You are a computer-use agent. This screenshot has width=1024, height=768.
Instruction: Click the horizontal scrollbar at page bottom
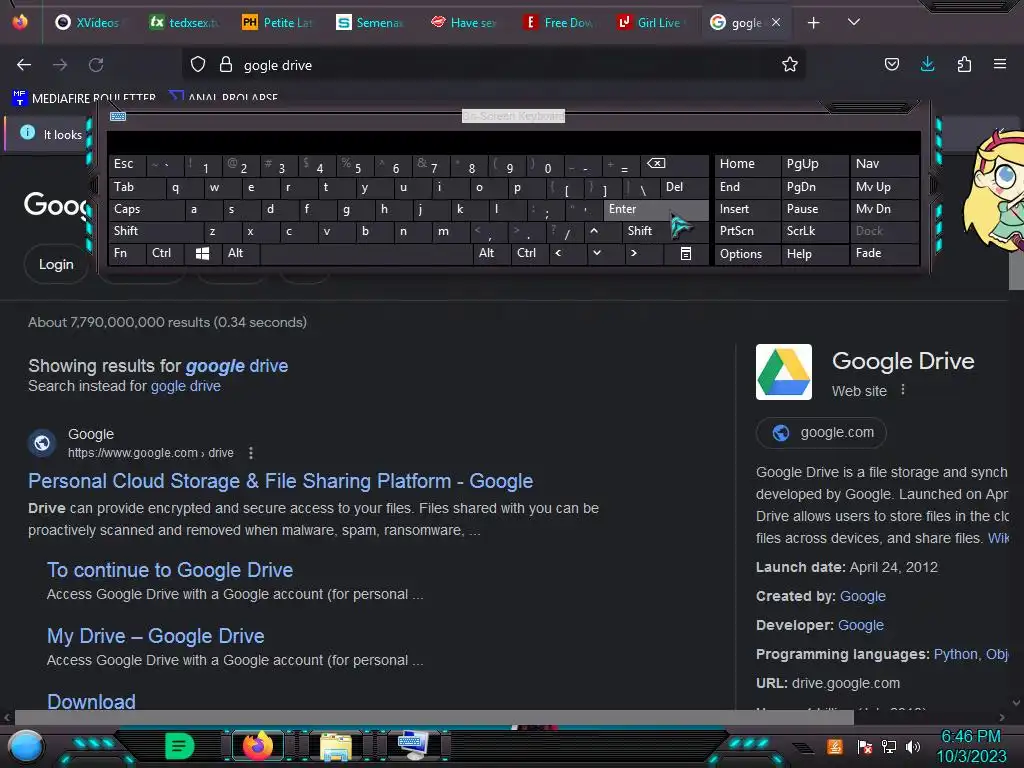(x=434, y=718)
